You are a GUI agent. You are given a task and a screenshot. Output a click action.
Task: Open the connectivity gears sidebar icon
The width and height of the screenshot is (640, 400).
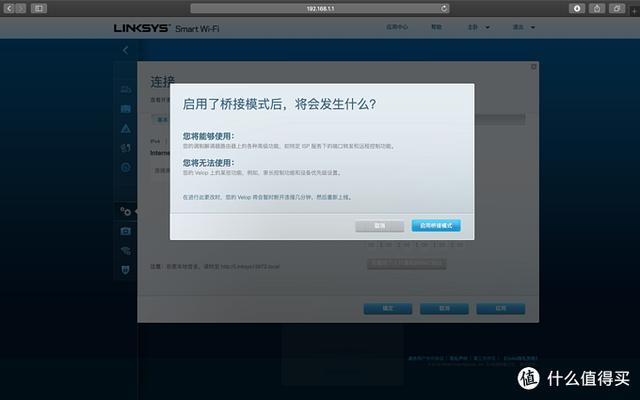(x=126, y=211)
